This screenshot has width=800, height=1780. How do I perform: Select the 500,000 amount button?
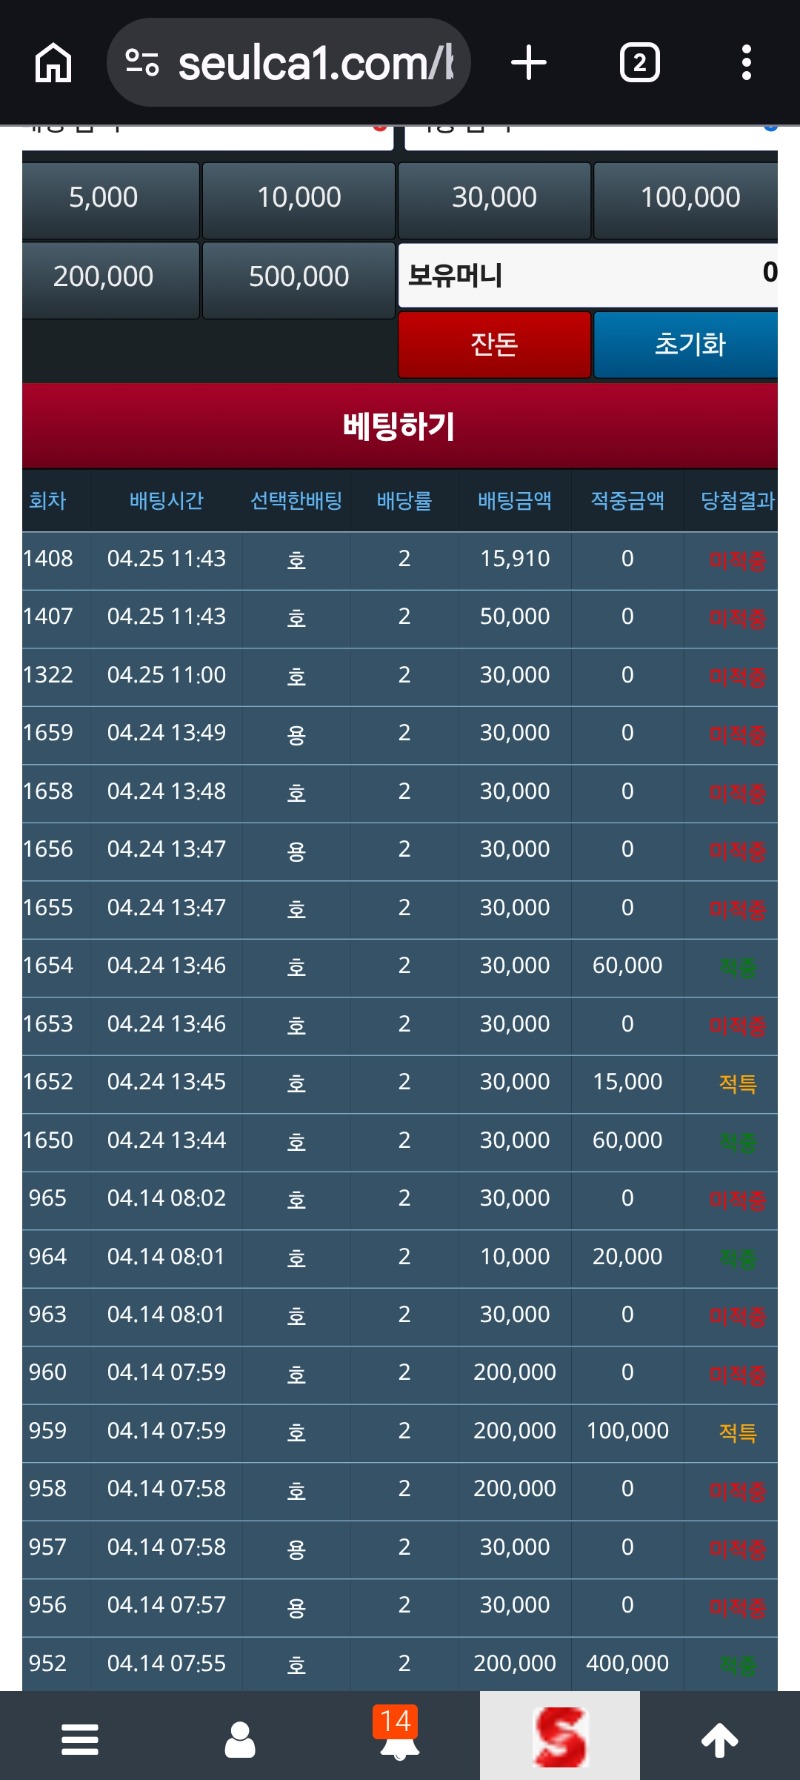coord(299,277)
